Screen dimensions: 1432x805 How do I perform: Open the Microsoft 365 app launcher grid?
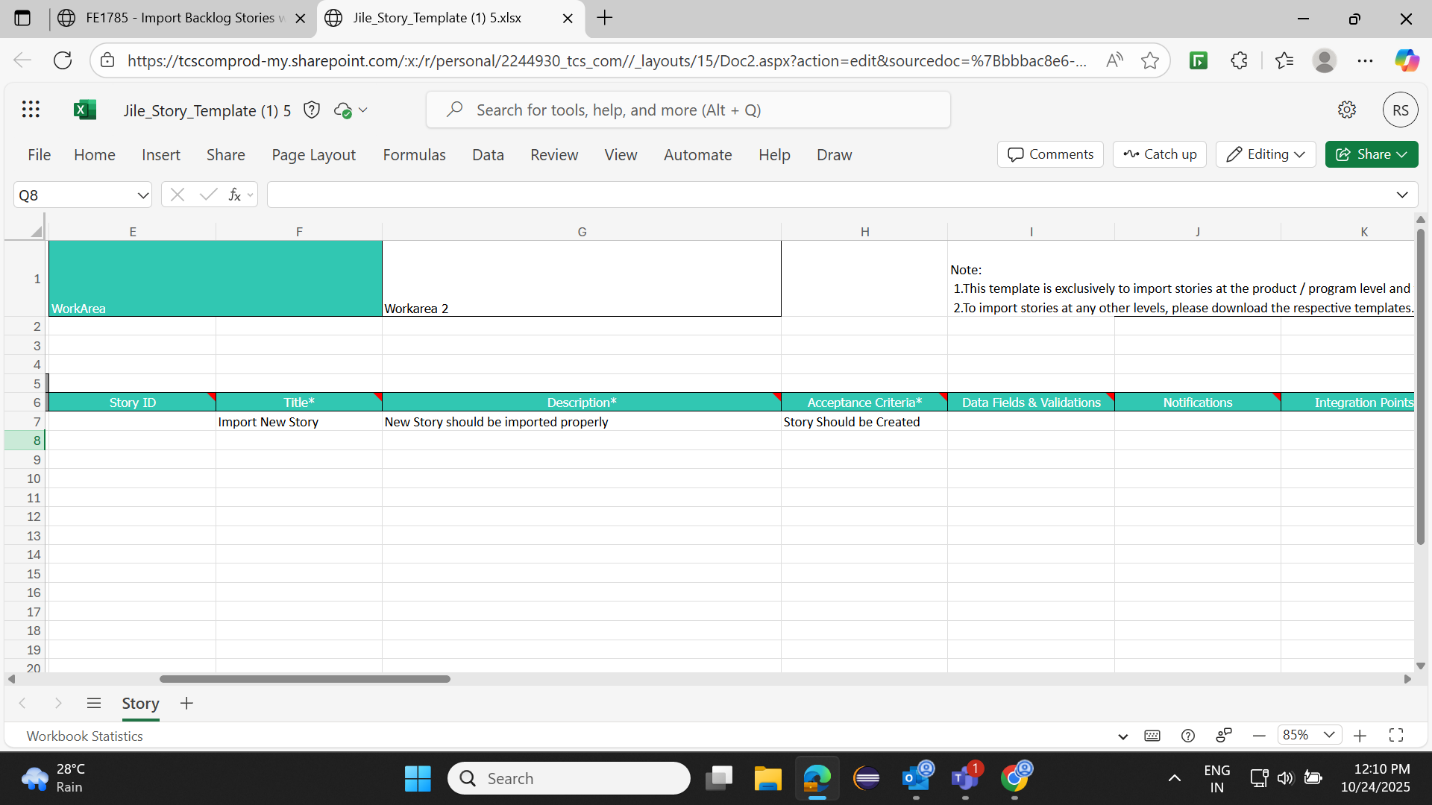point(31,110)
